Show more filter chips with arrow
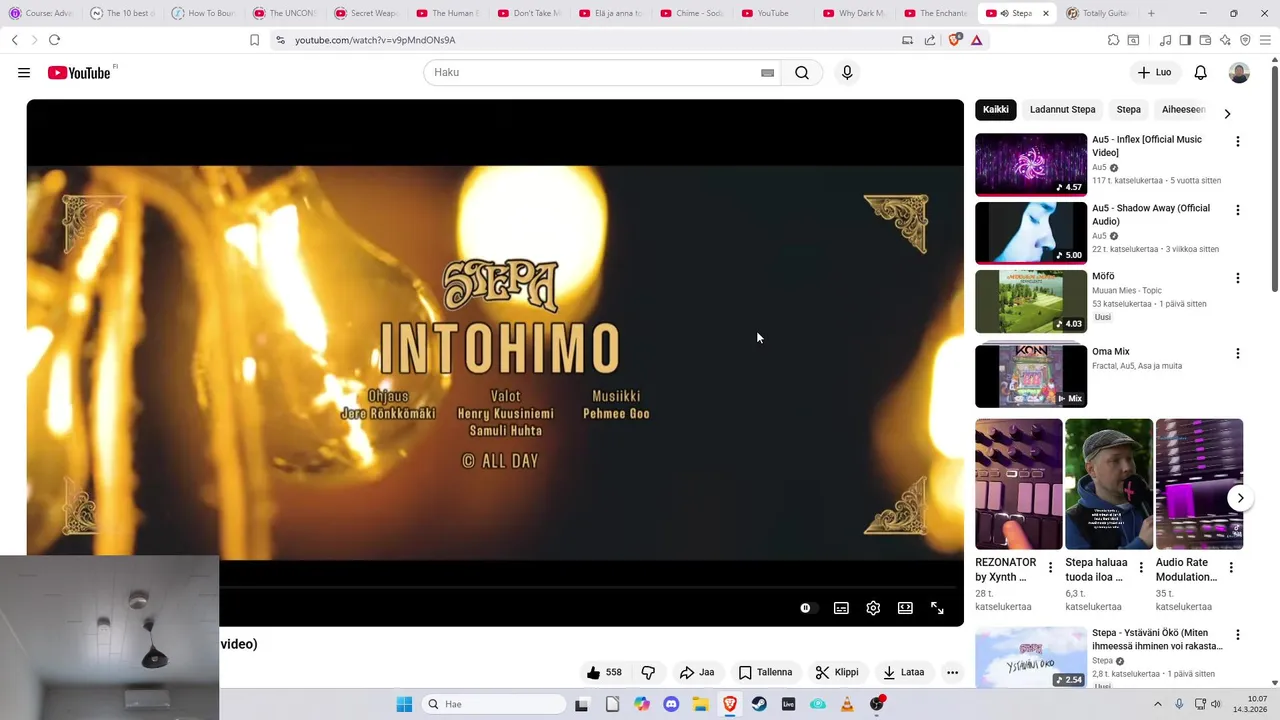This screenshot has height=720, width=1280. pos(1227,113)
